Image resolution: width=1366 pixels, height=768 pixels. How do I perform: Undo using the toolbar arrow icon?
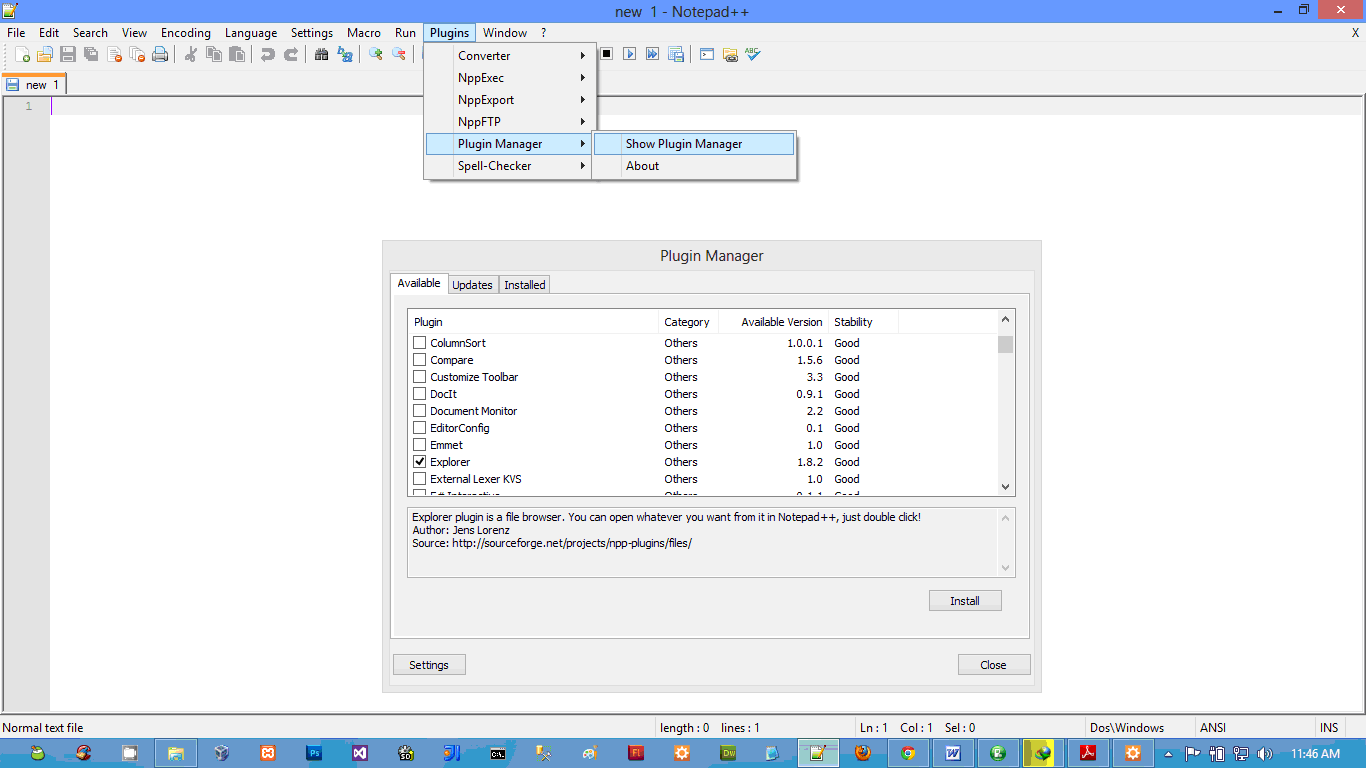(270, 54)
